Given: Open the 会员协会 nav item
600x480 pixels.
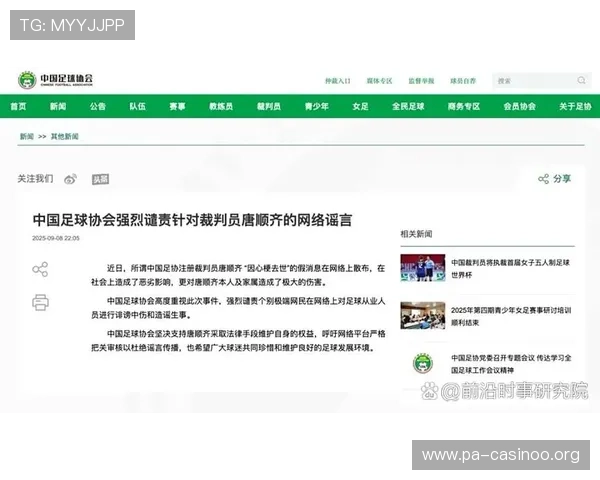Looking at the screenshot, I should pos(520,106).
